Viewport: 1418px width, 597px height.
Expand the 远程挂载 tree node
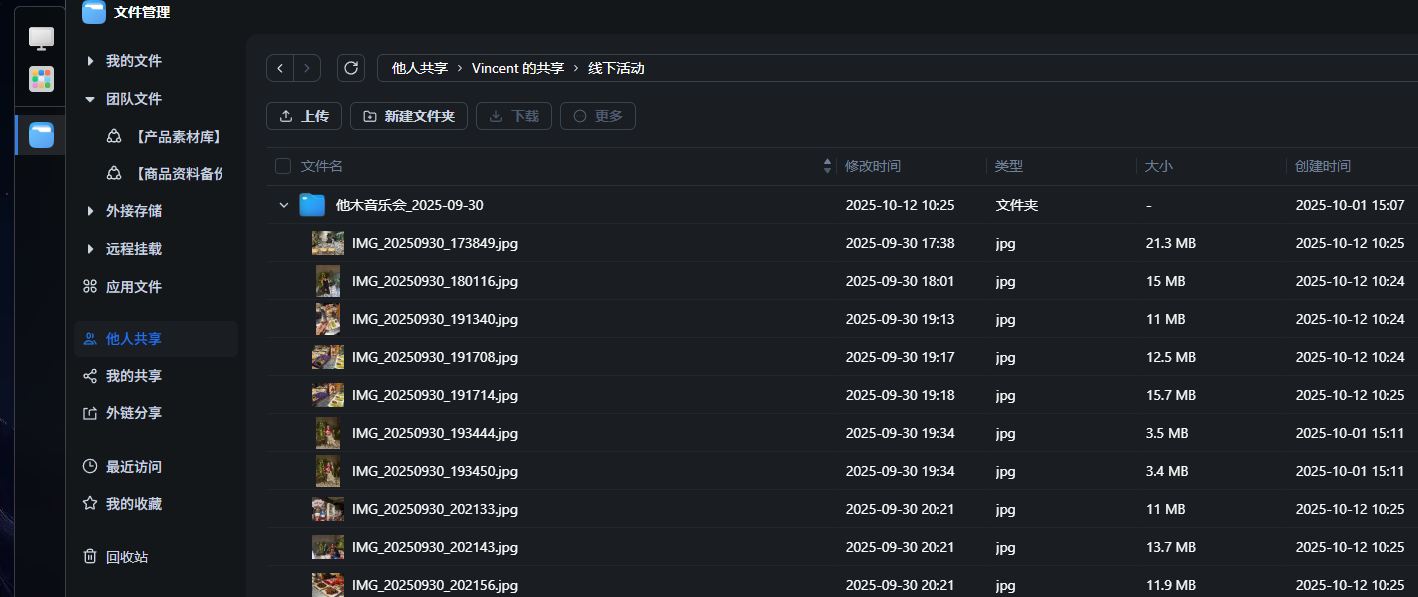click(x=90, y=249)
